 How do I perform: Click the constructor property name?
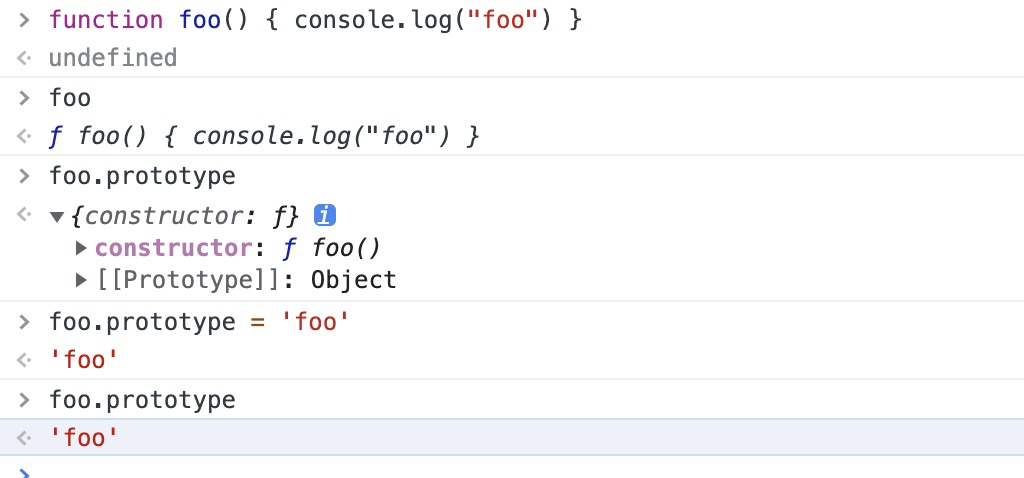coord(174,248)
